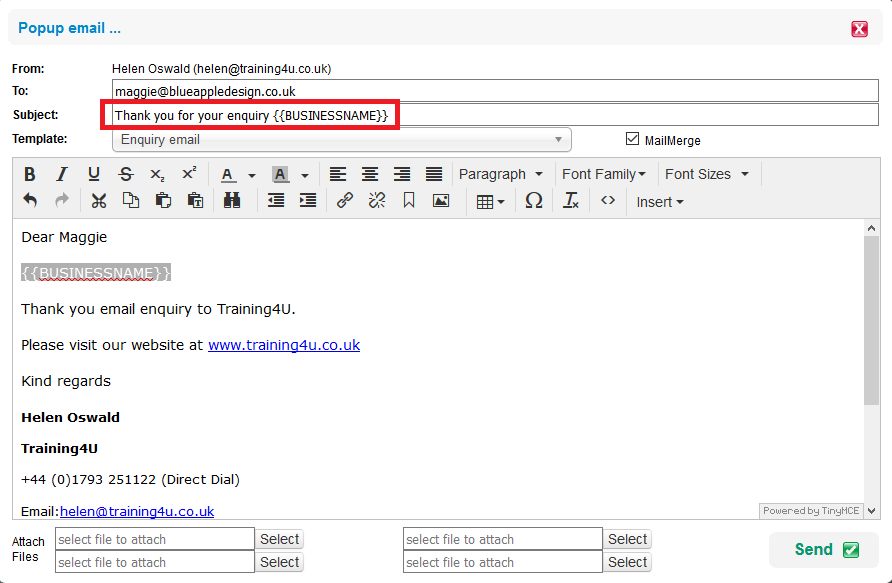This screenshot has height=583, width=892.
Task: Apply Strikethrough formatting
Action: pos(126,174)
